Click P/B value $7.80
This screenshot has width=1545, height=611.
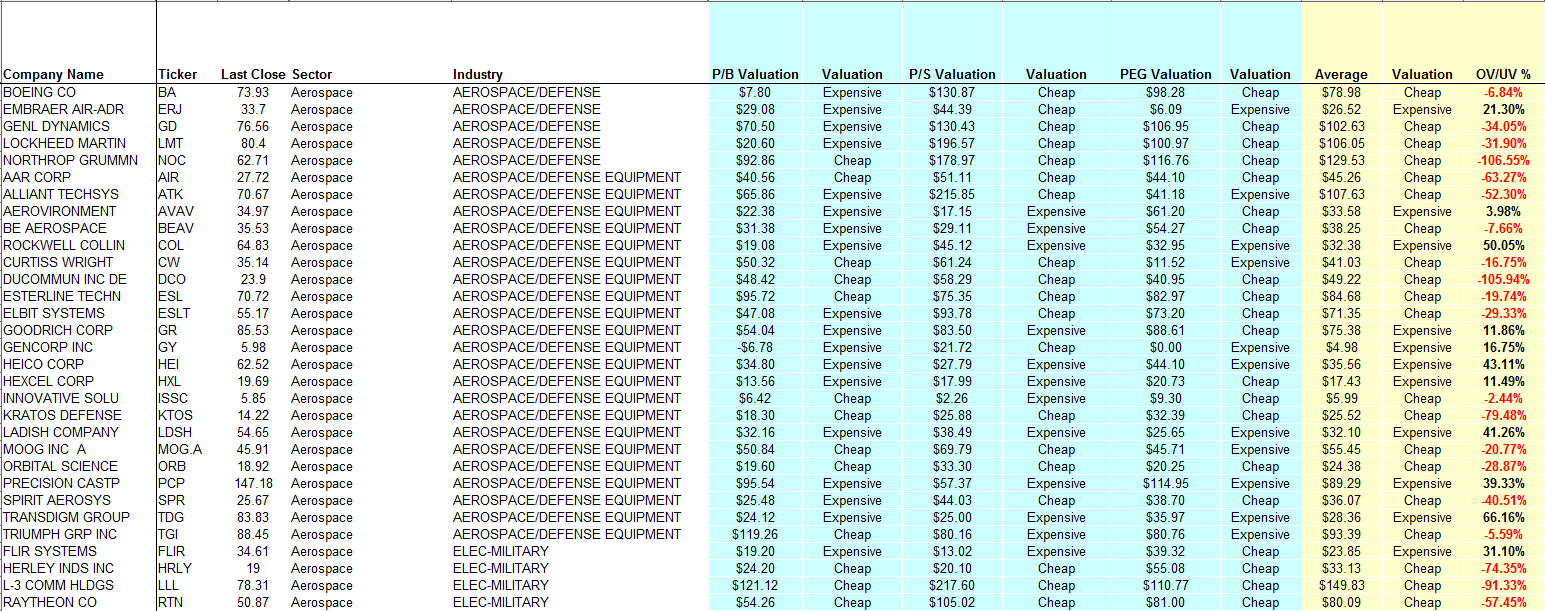click(x=755, y=92)
